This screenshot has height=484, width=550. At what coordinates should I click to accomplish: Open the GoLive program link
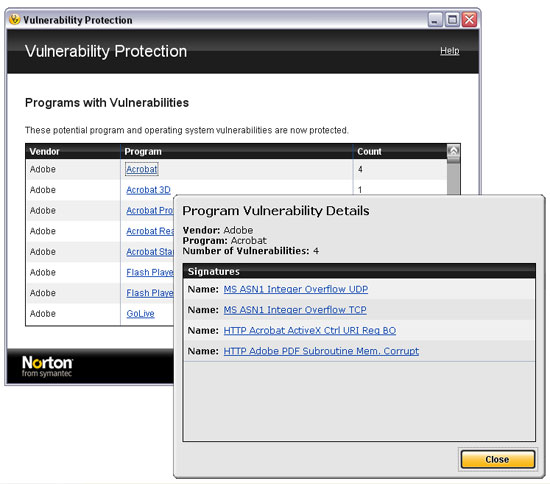click(x=140, y=314)
